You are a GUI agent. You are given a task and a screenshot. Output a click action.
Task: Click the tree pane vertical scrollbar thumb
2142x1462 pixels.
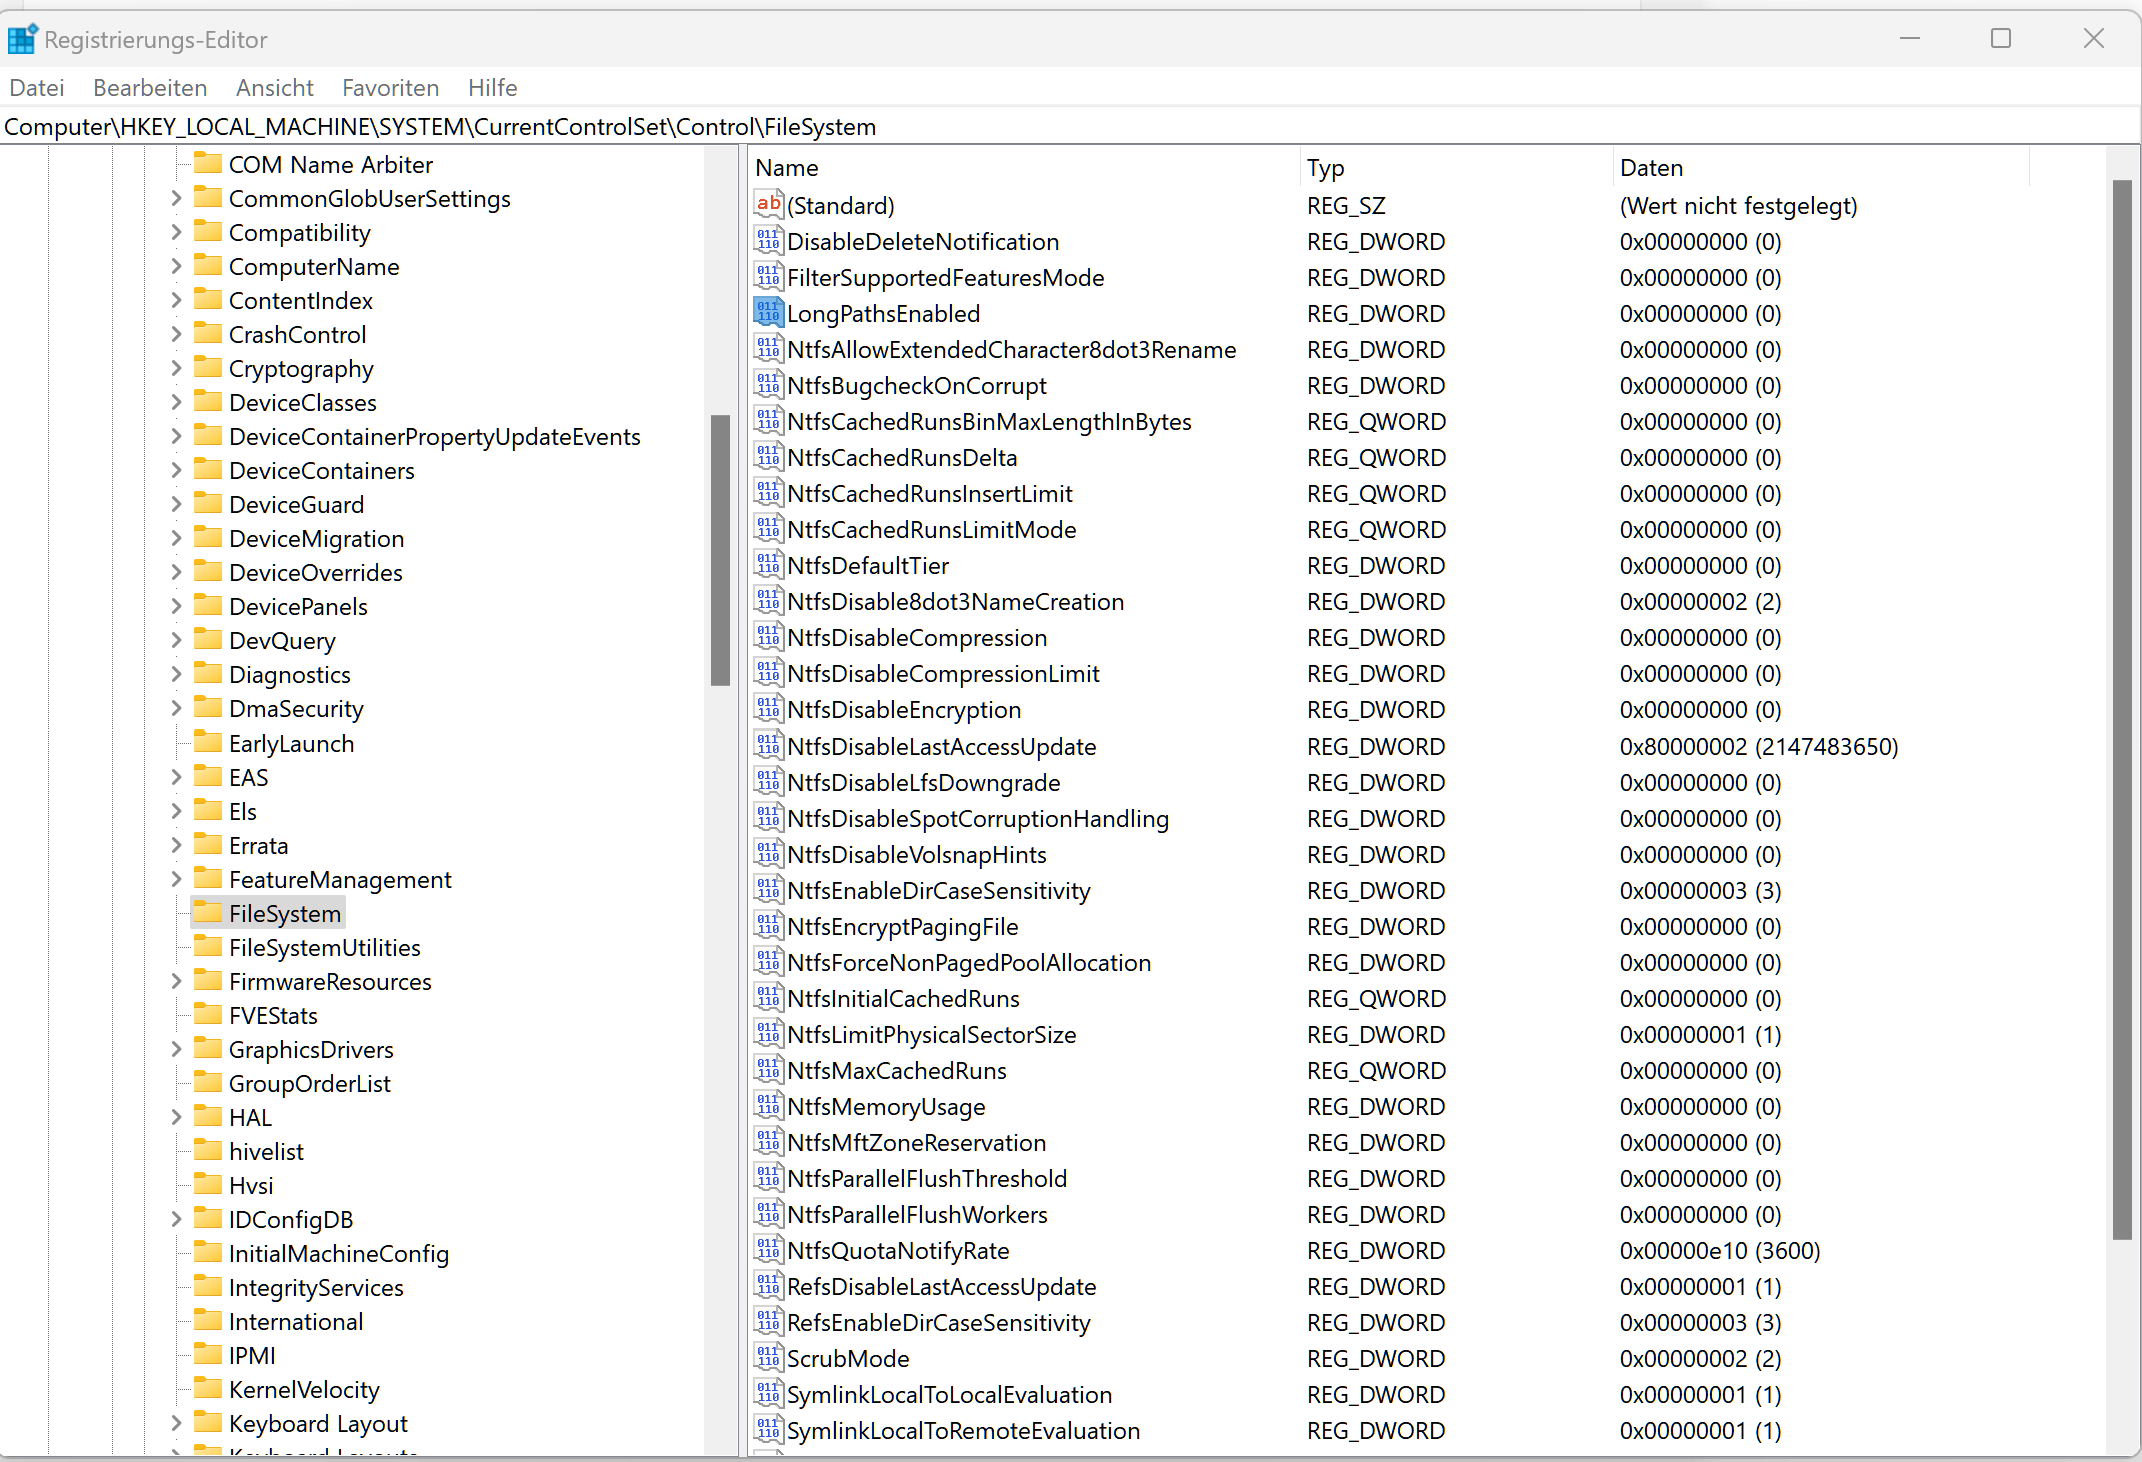tap(720, 550)
